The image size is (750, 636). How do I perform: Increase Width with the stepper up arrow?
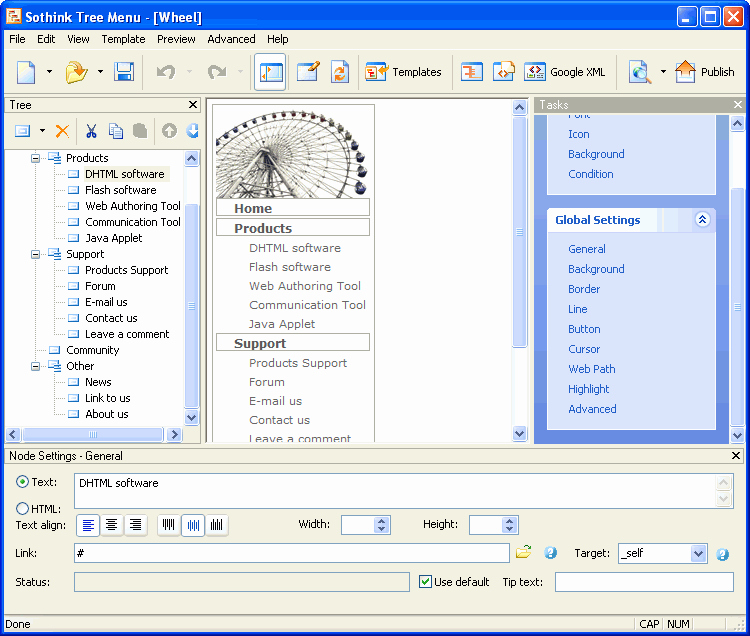pyautogui.click(x=381, y=521)
